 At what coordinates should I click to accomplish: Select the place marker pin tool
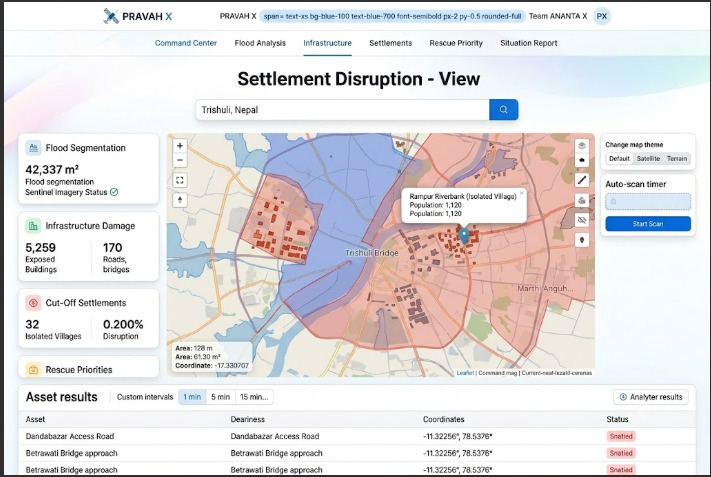tap(582, 240)
